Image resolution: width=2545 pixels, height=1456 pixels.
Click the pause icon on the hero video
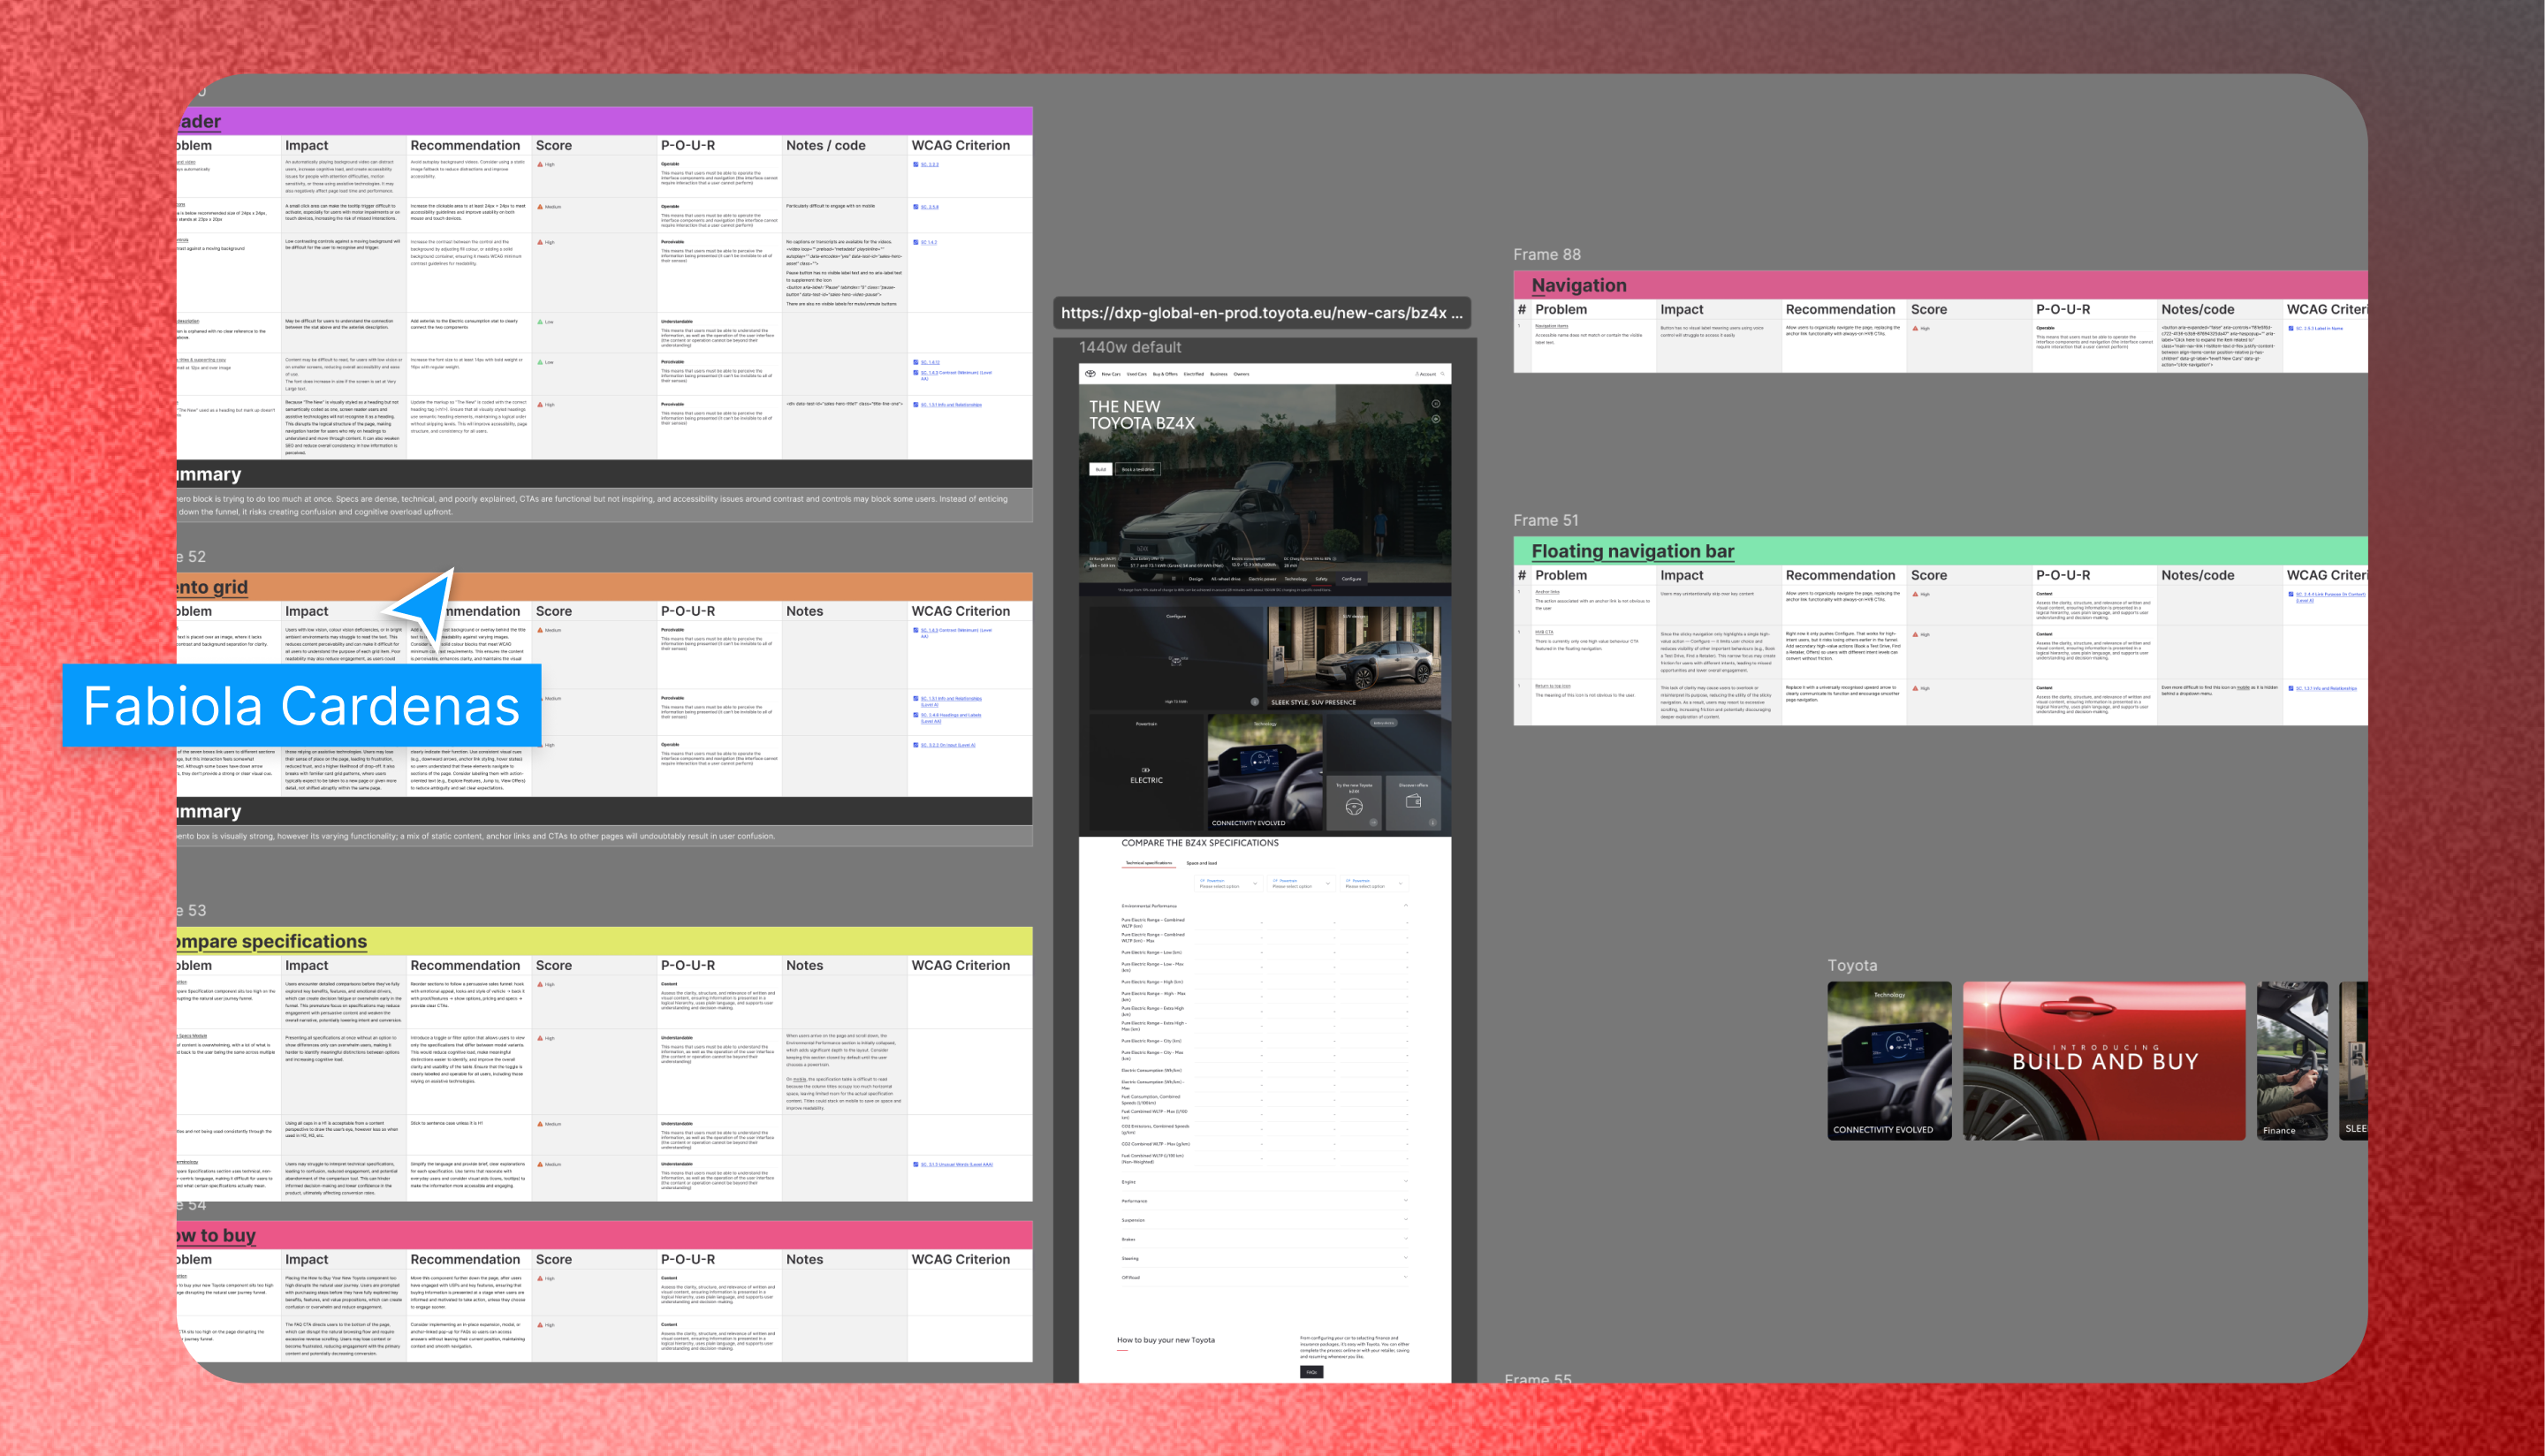[1436, 404]
